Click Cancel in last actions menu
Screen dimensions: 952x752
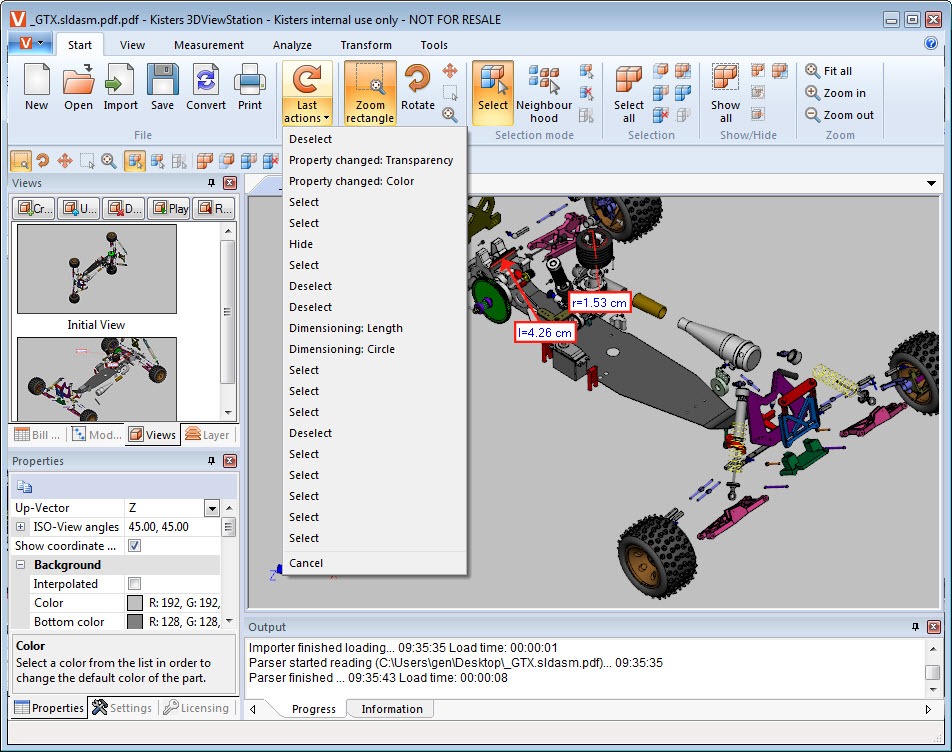tap(375, 563)
